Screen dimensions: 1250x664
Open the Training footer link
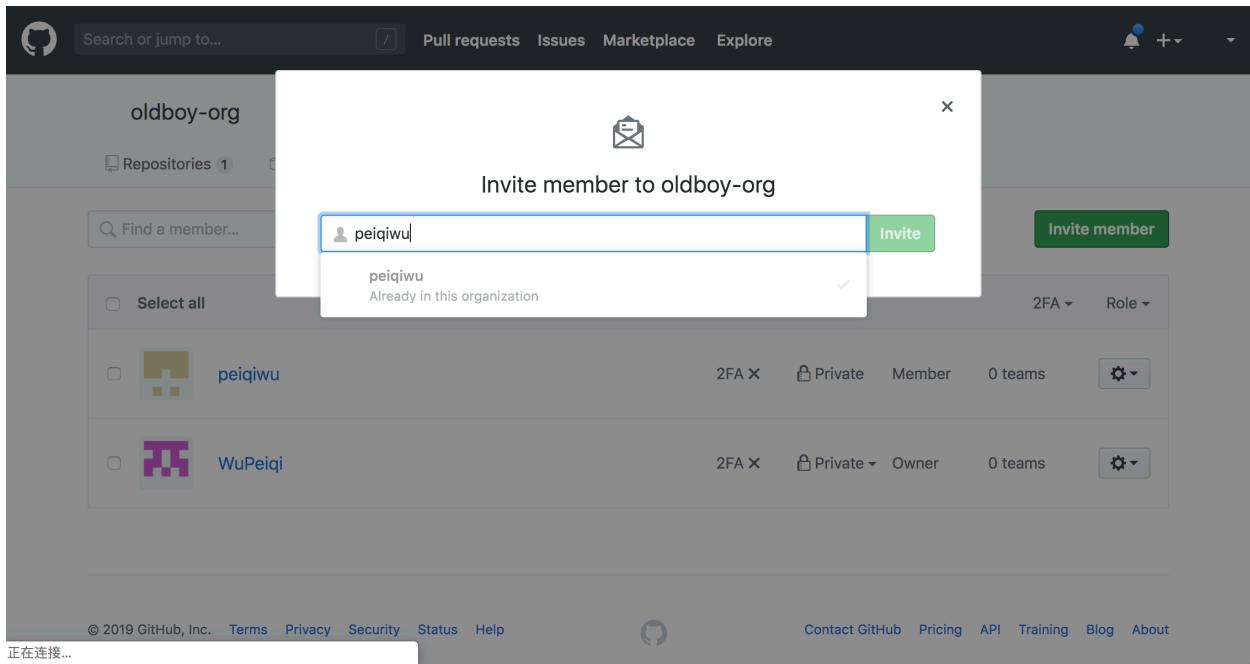pyautogui.click(x=1043, y=630)
